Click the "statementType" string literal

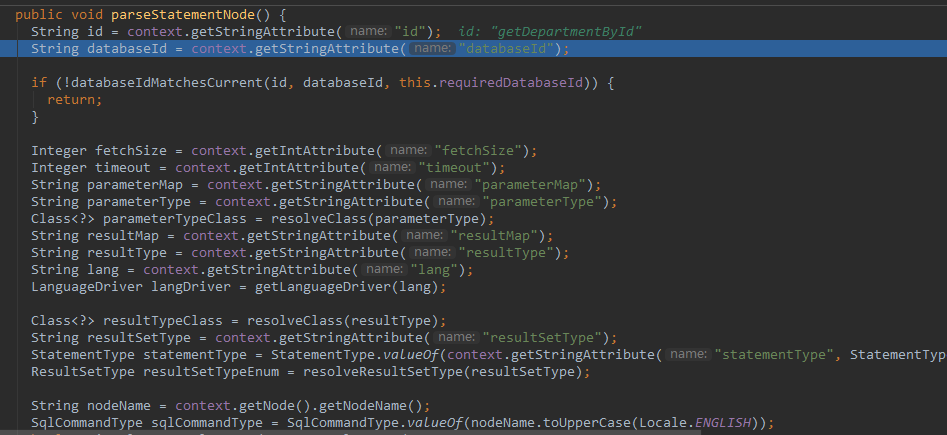pos(774,354)
